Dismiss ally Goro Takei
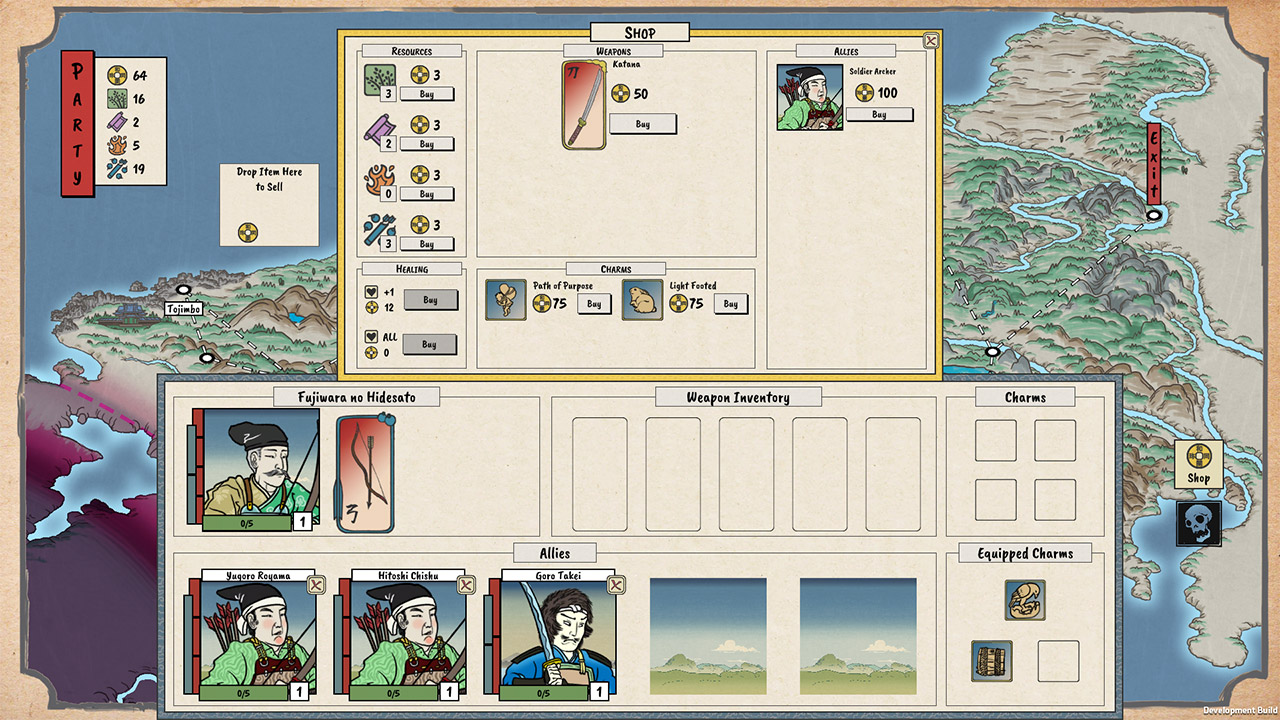 click(616, 585)
